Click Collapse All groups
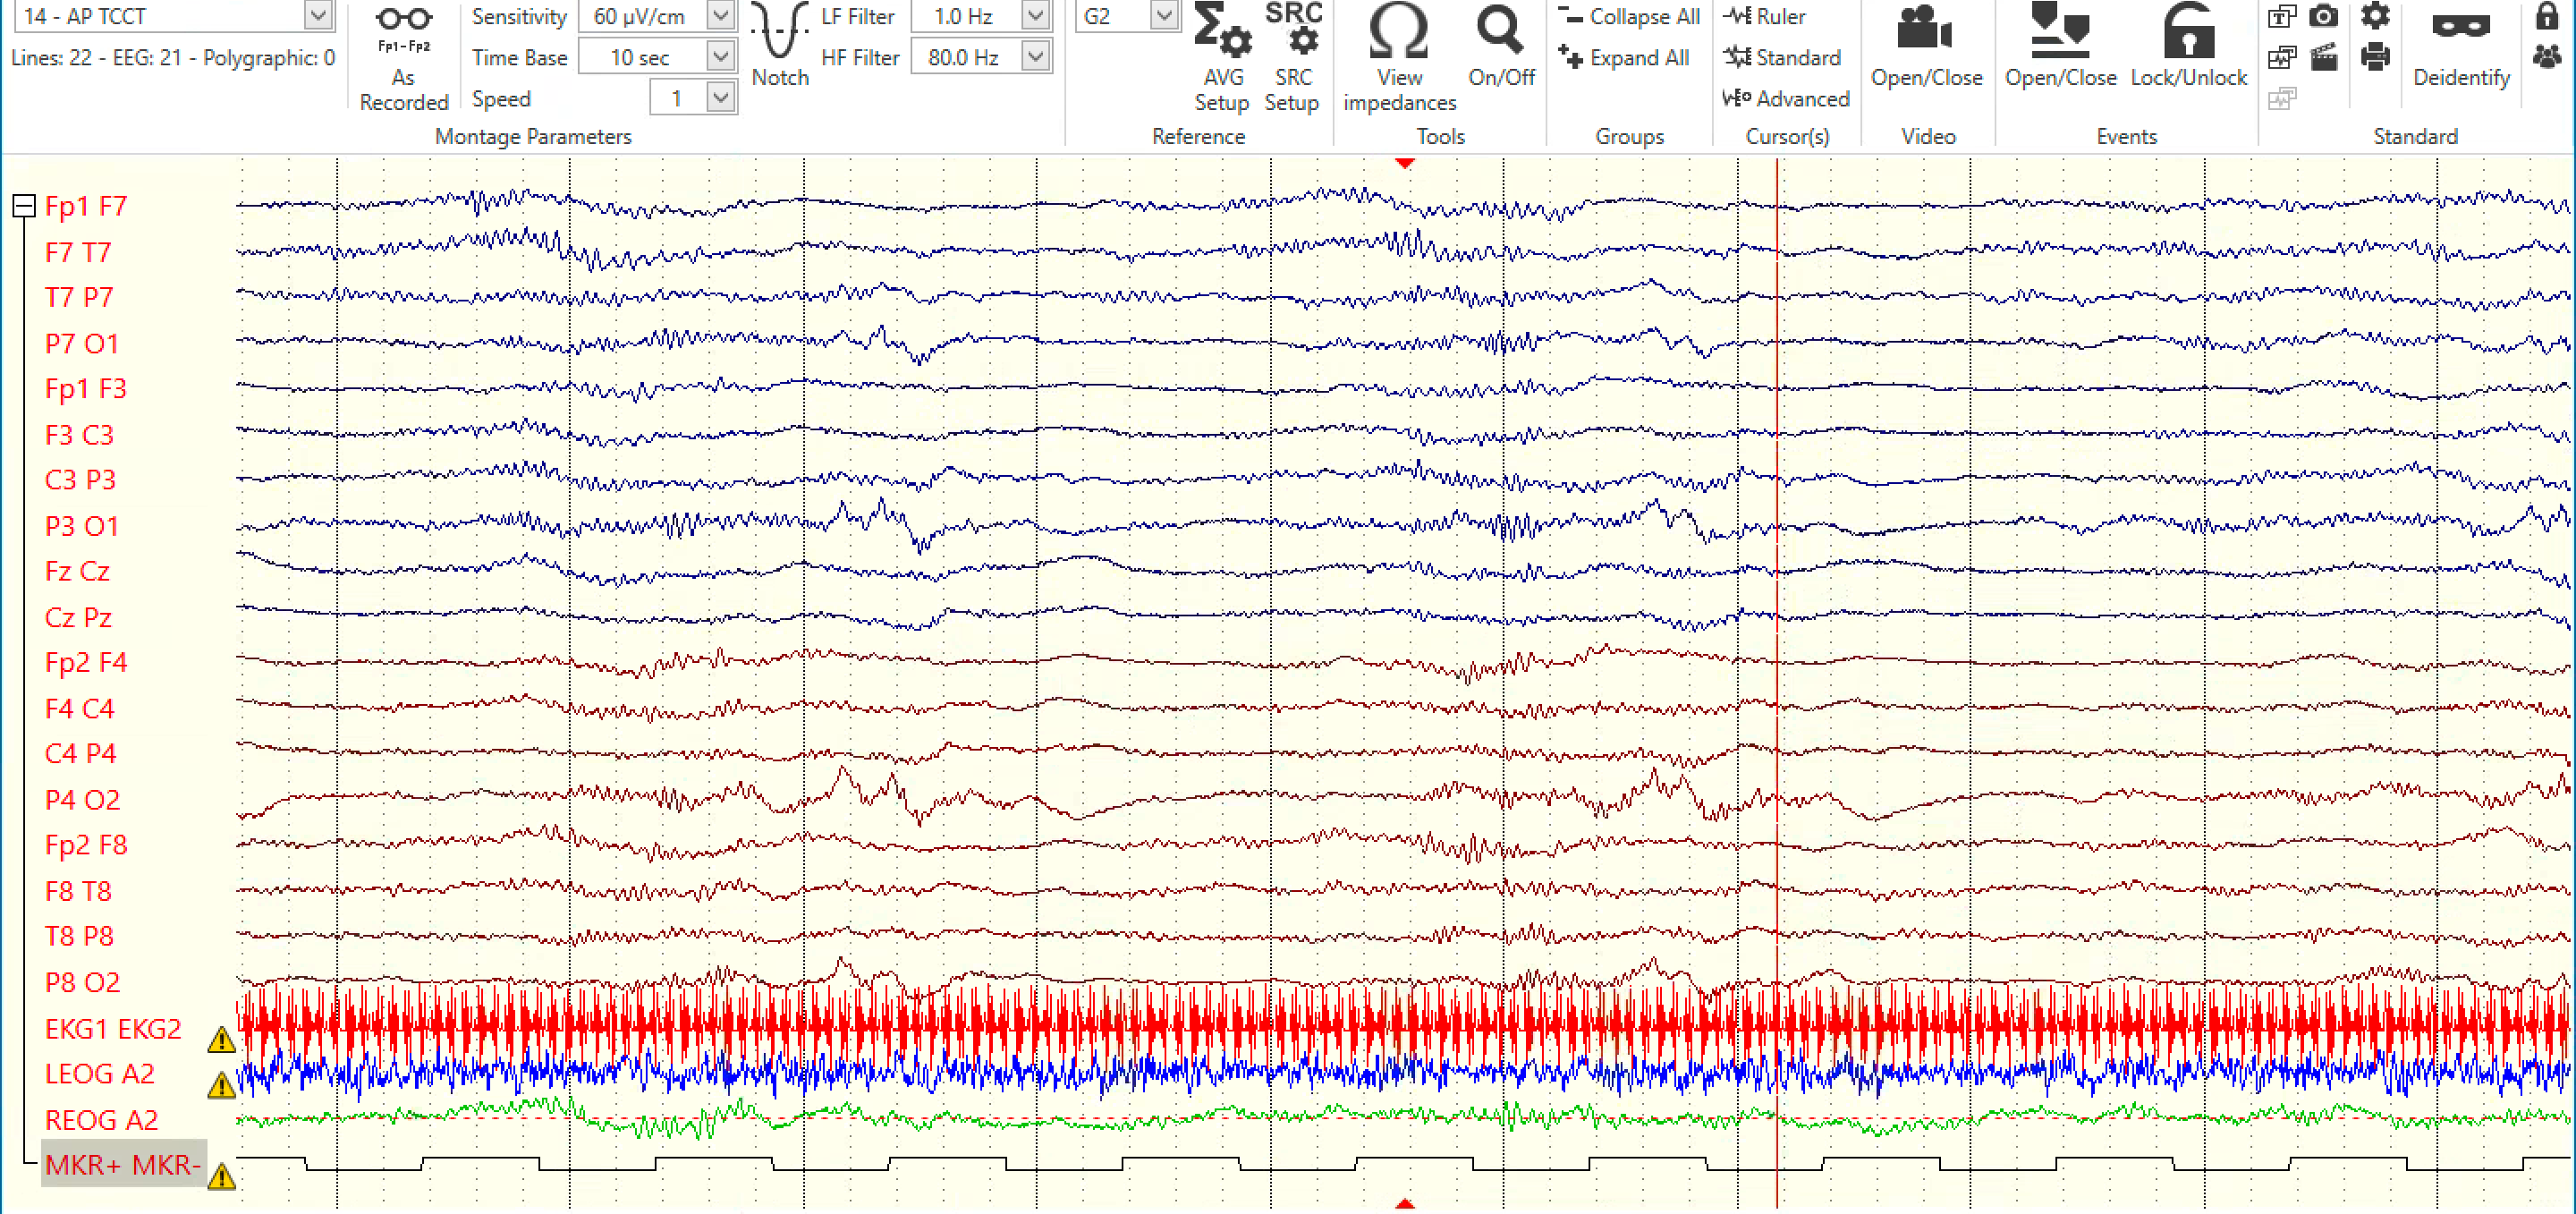The image size is (2576, 1214). [x=1629, y=16]
